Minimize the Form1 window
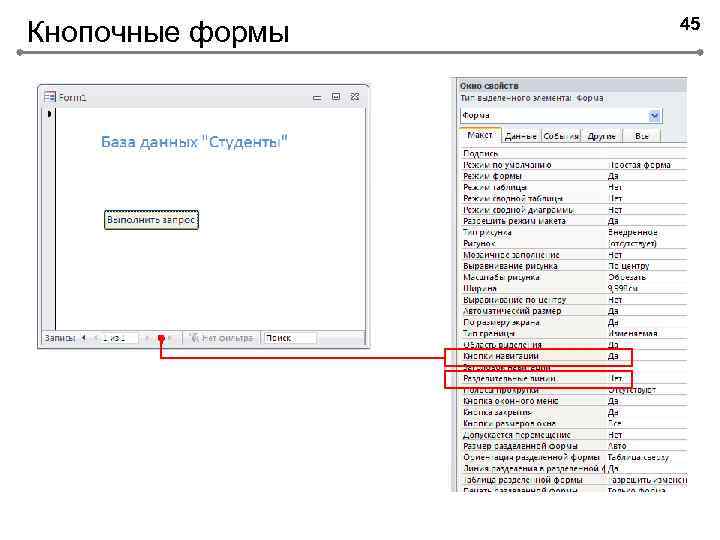Viewport: 720px width, 540px height. coord(317,97)
